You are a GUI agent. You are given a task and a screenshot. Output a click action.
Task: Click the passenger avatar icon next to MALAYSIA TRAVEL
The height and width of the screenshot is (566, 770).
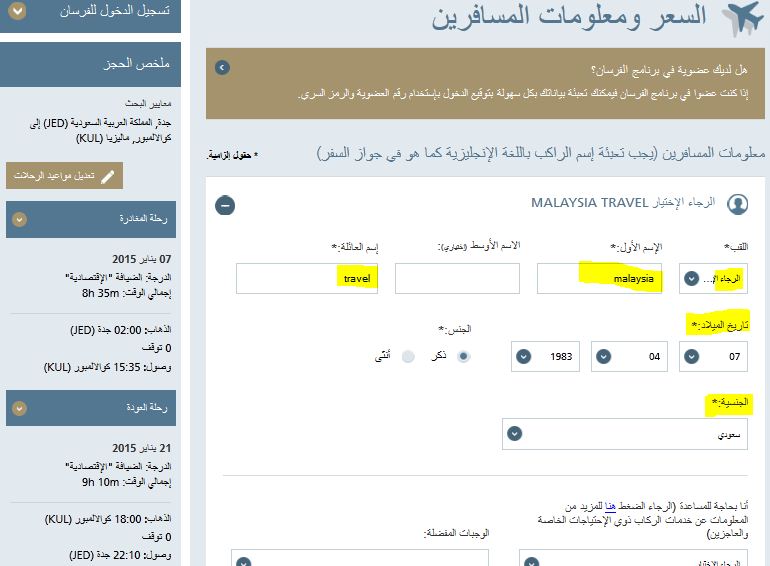738,204
